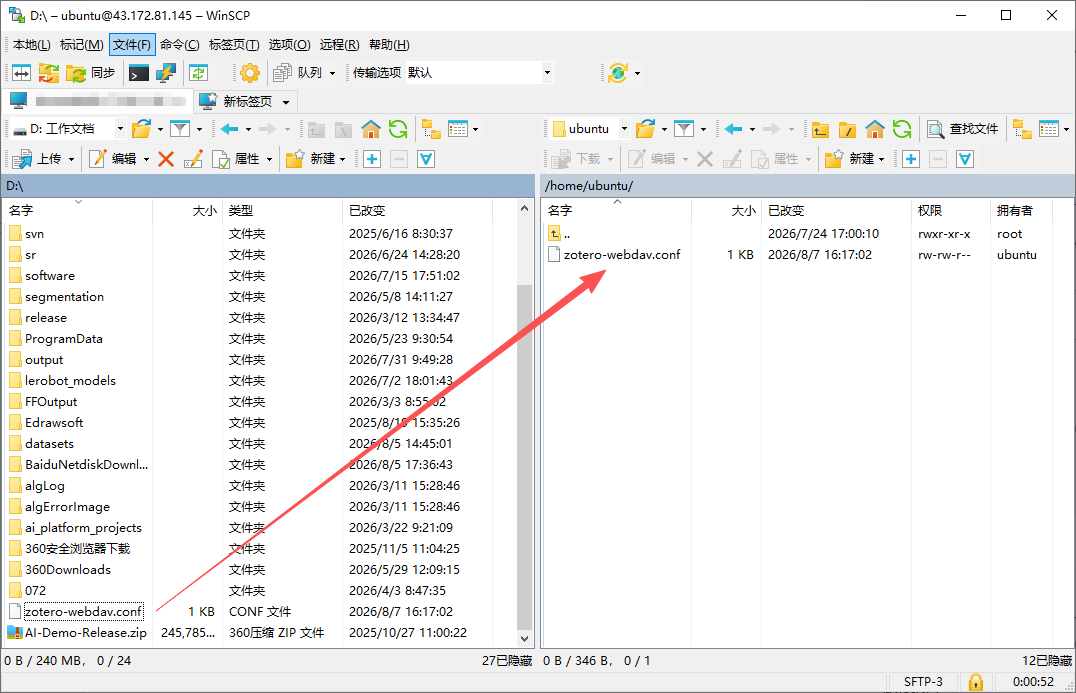Viewport: 1076px width, 693px height.
Task: Go to remote root directory icon
Action: click(847, 128)
